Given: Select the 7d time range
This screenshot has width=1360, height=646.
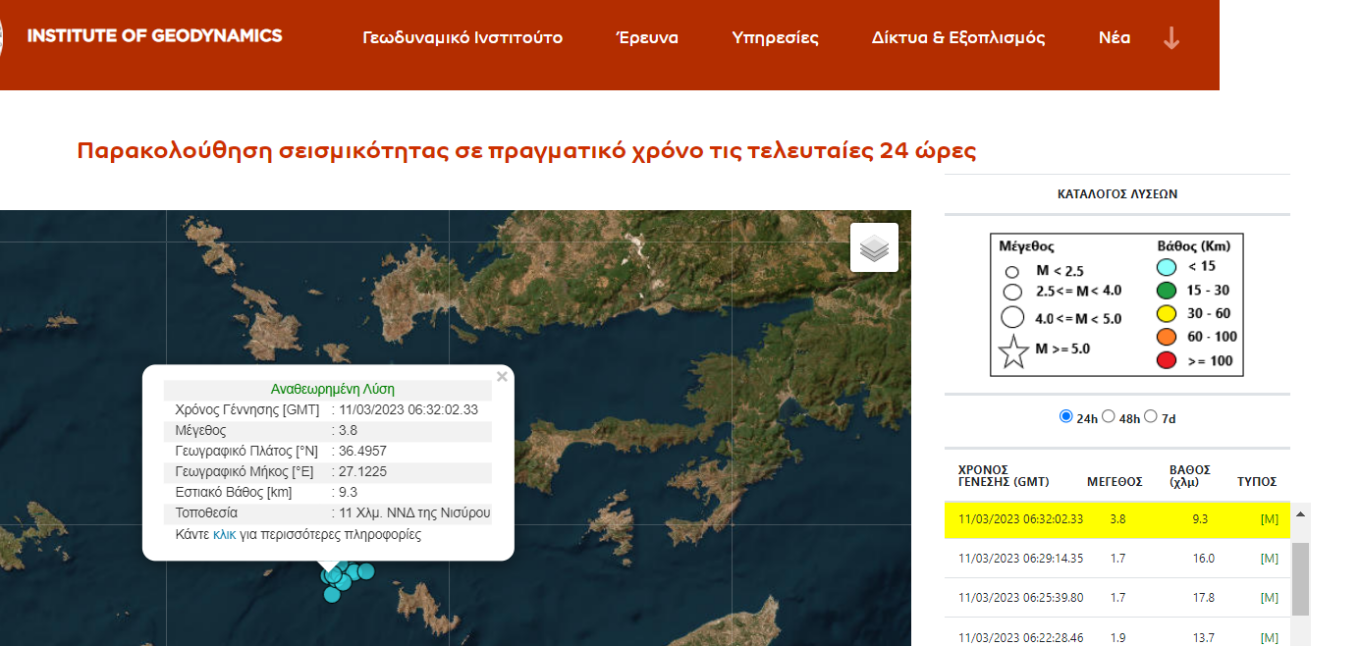Looking at the screenshot, I should coord(1150,416).
